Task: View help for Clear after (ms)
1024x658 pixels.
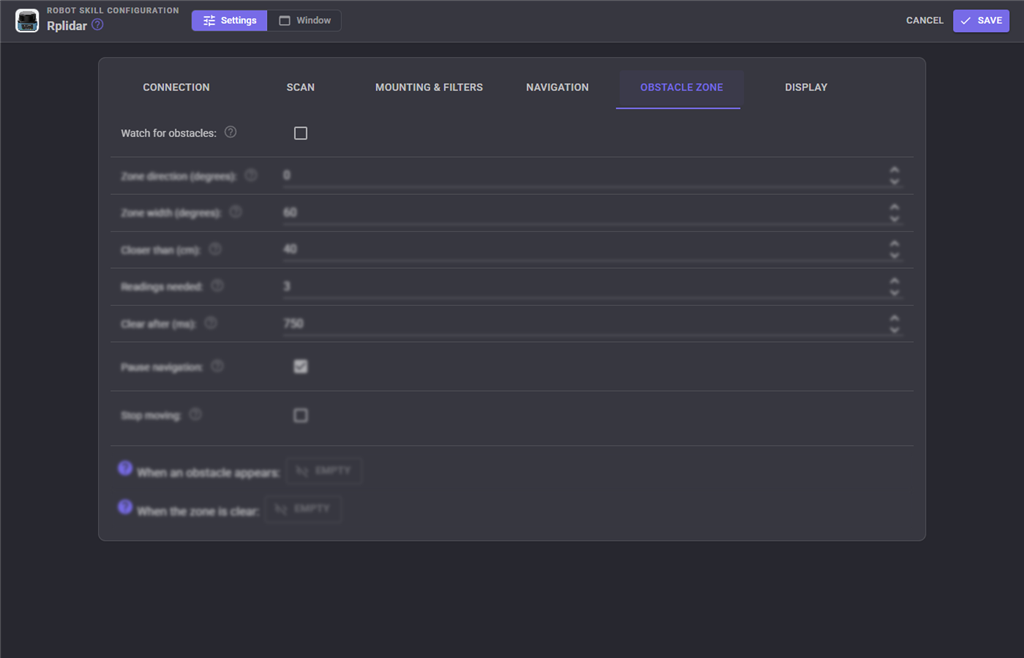Action: pyautogui.click(x=210, y=322)
